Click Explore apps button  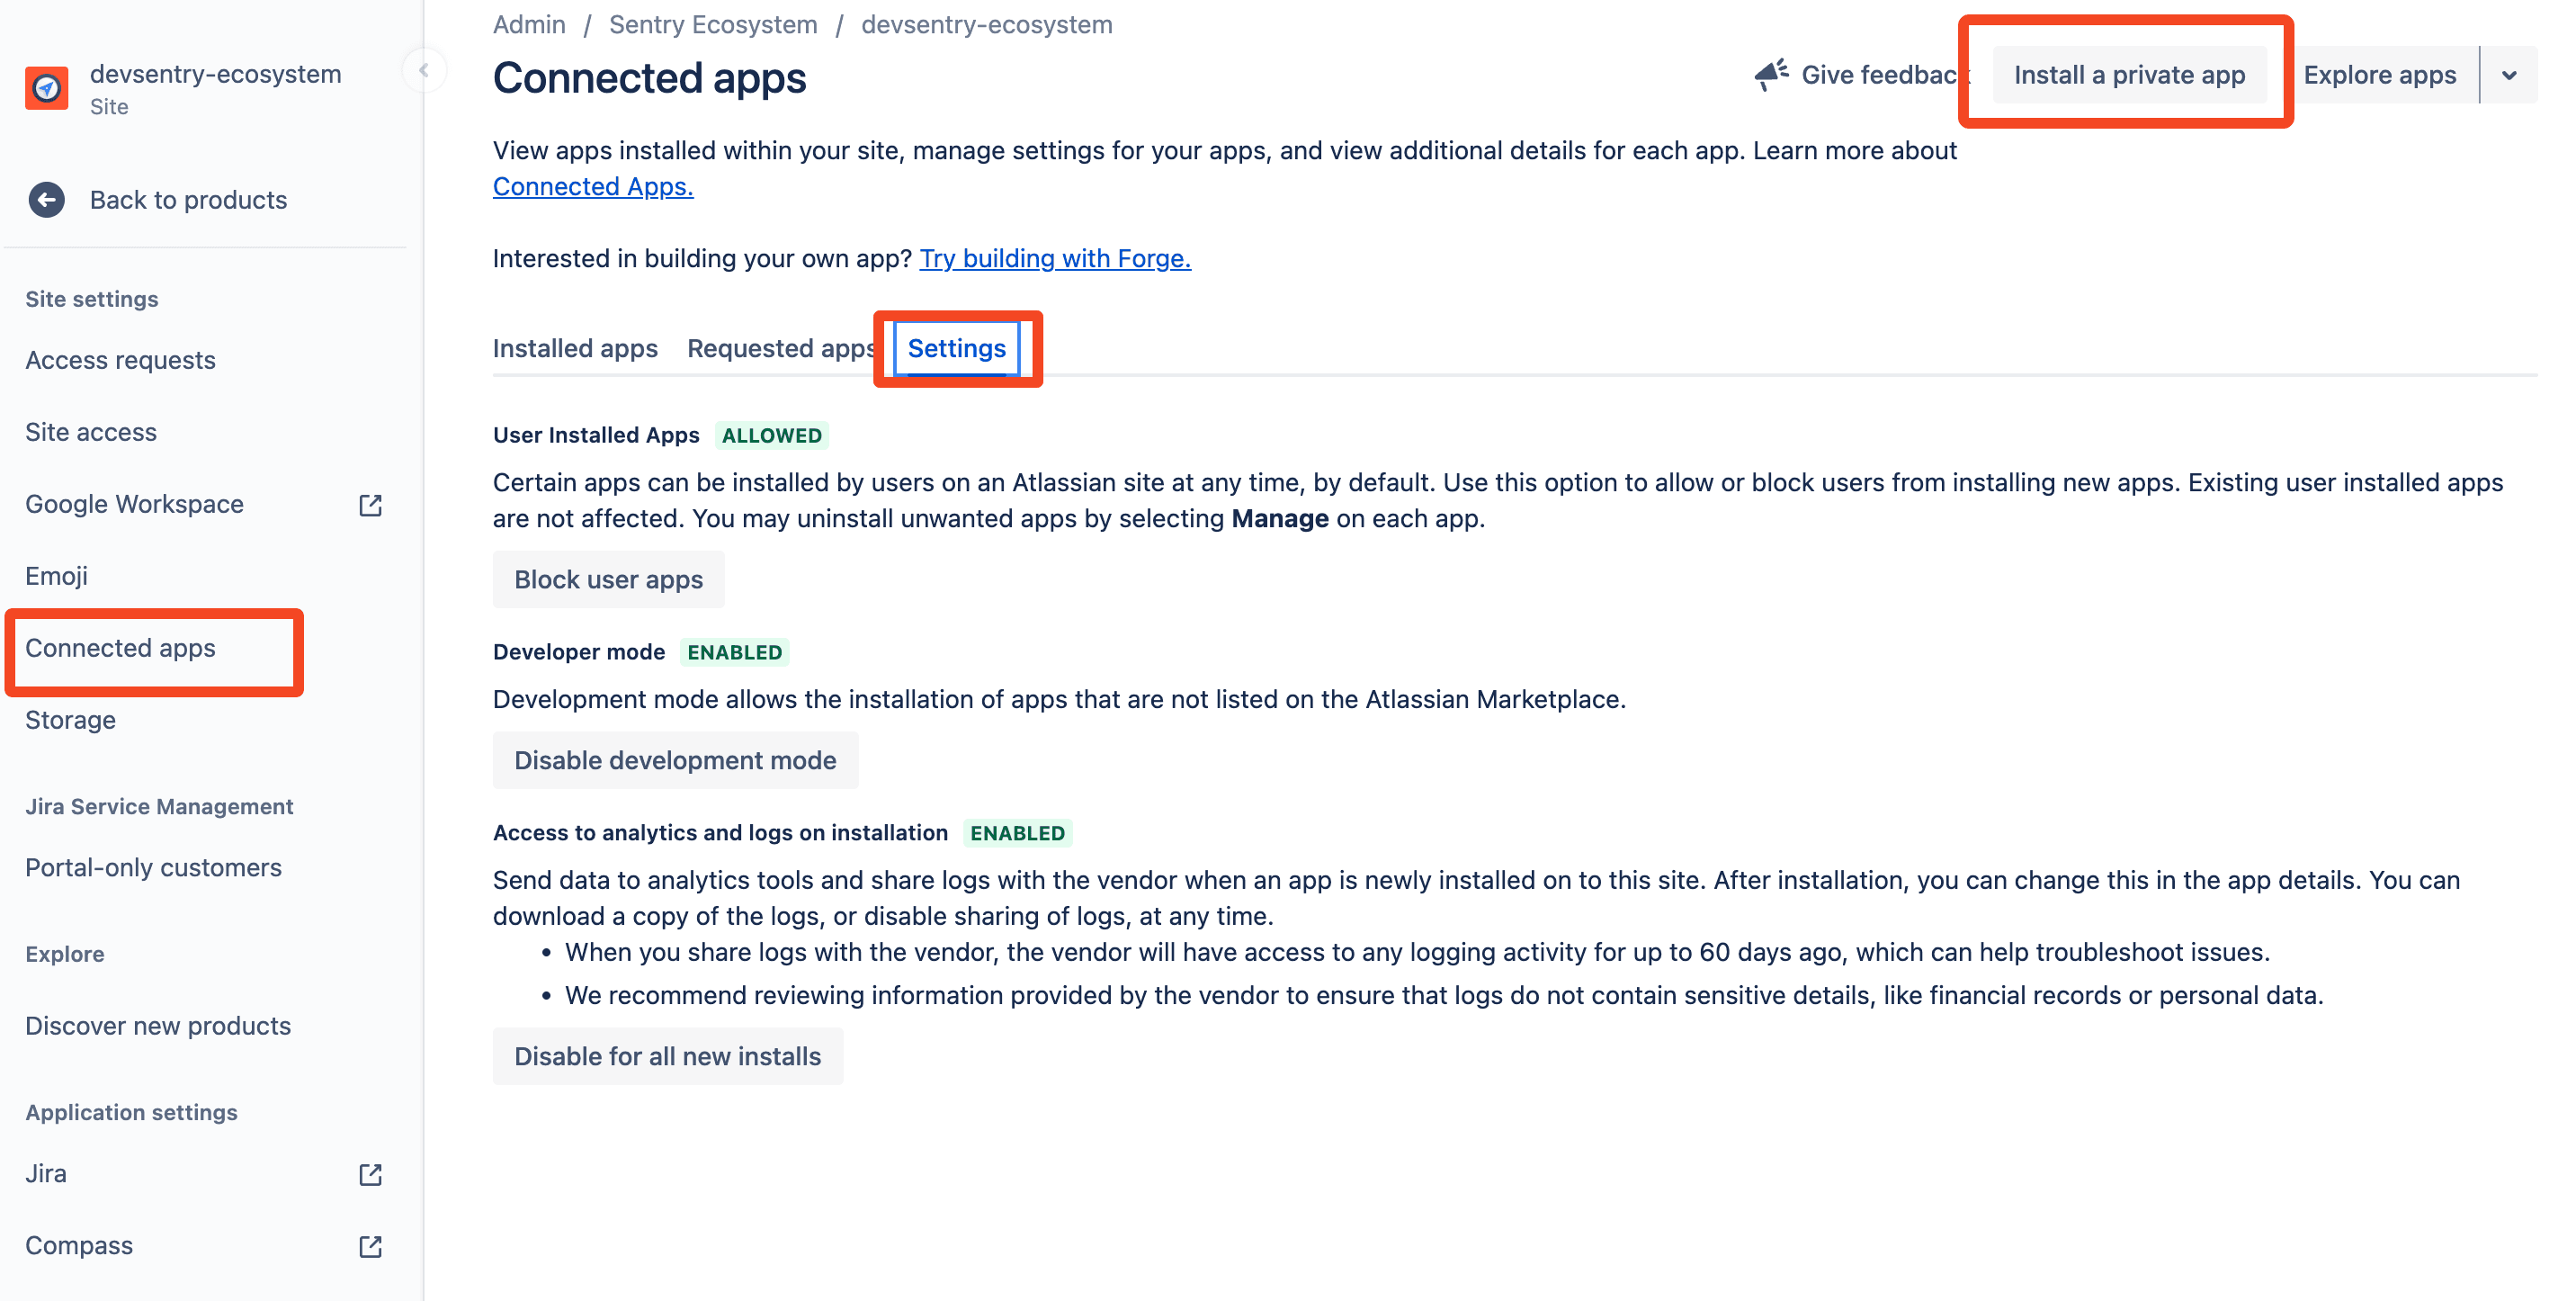[2379, 75]
